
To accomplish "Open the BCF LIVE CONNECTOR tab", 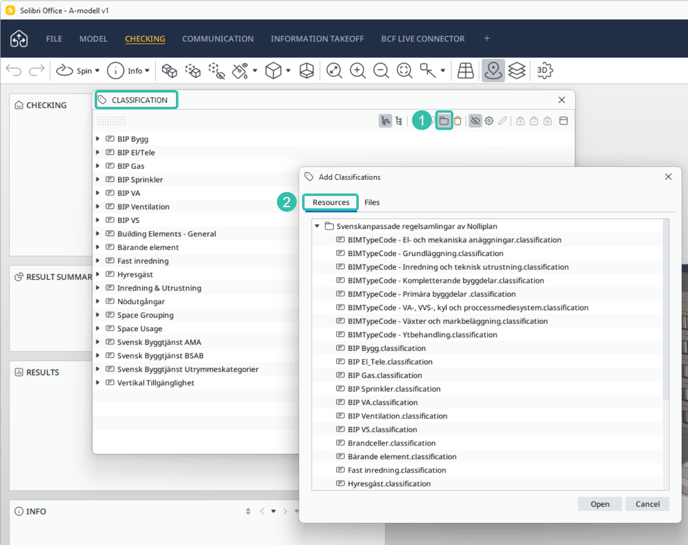I will tap(423, 39).
